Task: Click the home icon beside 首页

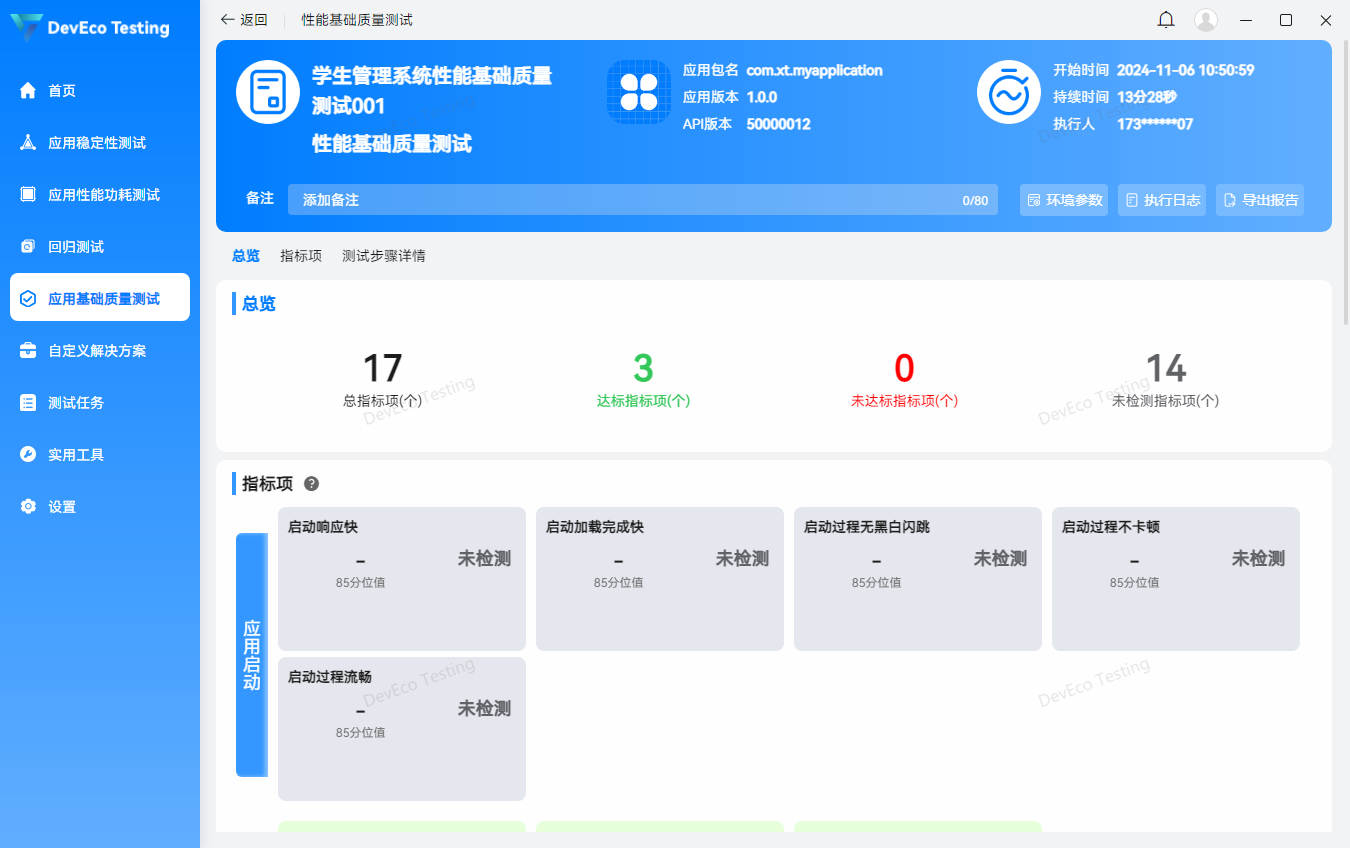Action: [x=28, y=91]
